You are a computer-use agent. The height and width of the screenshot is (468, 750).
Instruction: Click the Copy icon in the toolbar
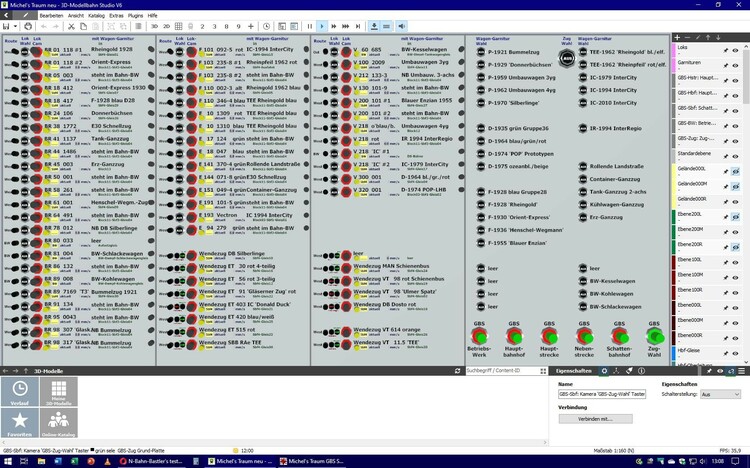(x=83, y=26)
